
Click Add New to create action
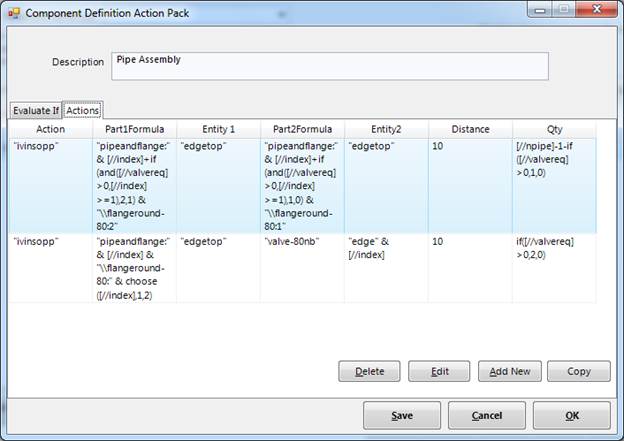[509, 372]
